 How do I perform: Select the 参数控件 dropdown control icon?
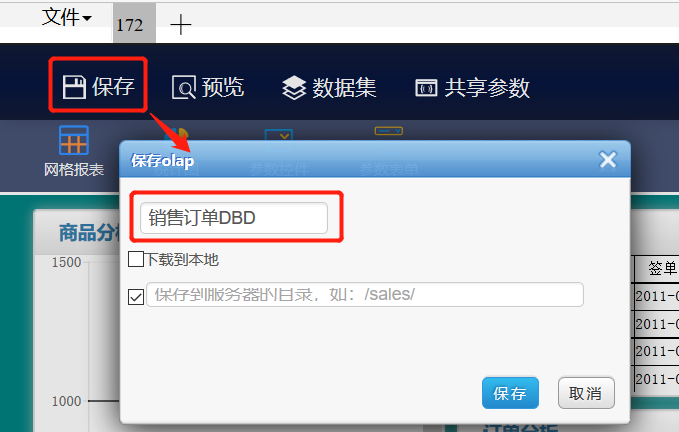(x=279, y=135)
